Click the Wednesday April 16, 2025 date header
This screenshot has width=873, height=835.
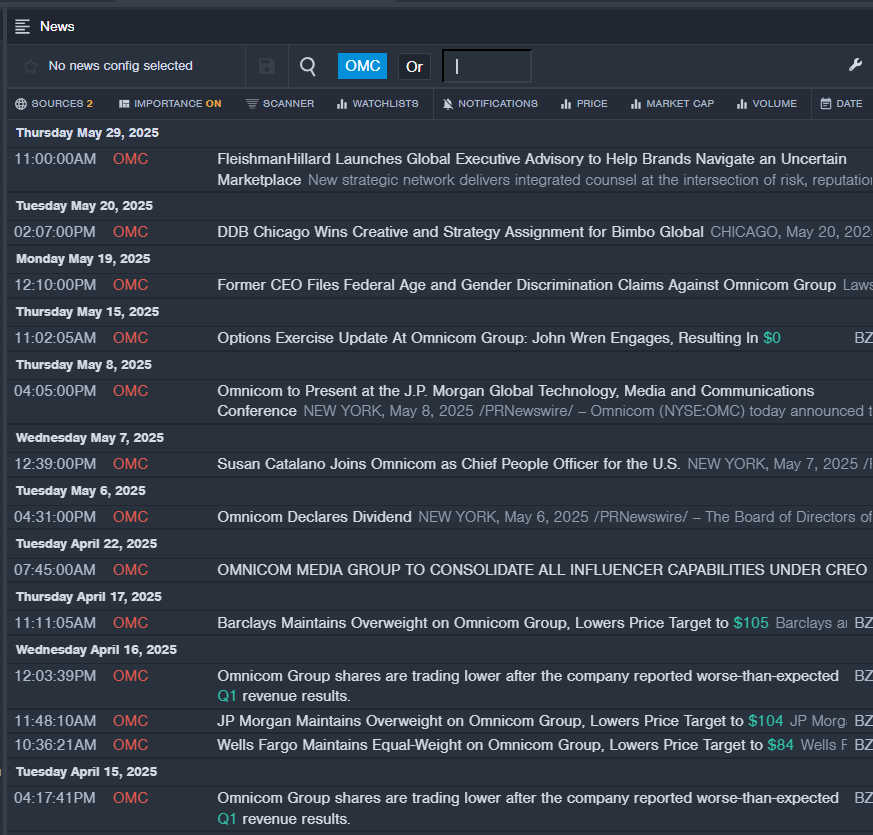(96, 650)
